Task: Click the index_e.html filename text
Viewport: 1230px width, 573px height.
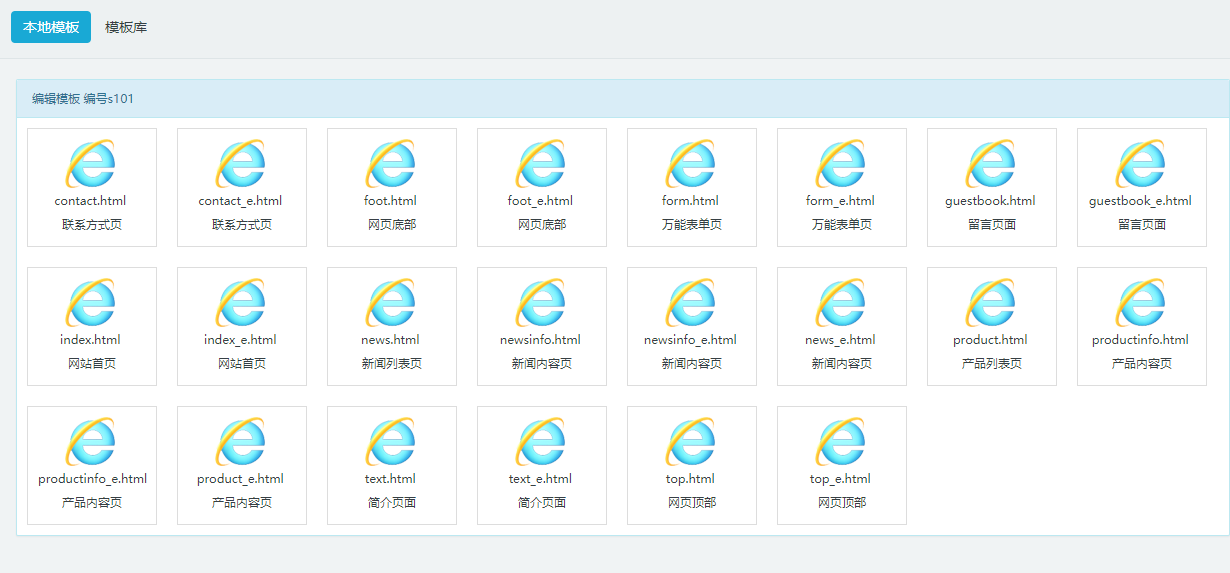Action: 241,340
